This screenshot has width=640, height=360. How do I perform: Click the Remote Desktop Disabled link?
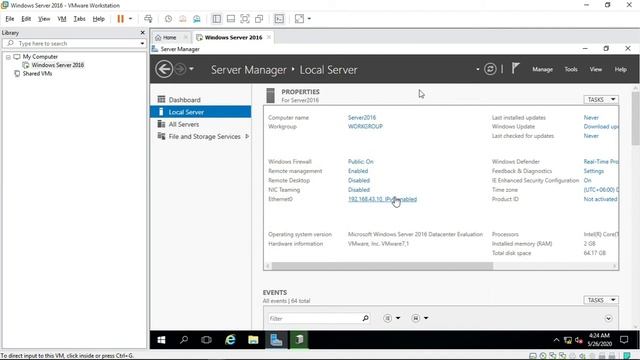(359, 180)
